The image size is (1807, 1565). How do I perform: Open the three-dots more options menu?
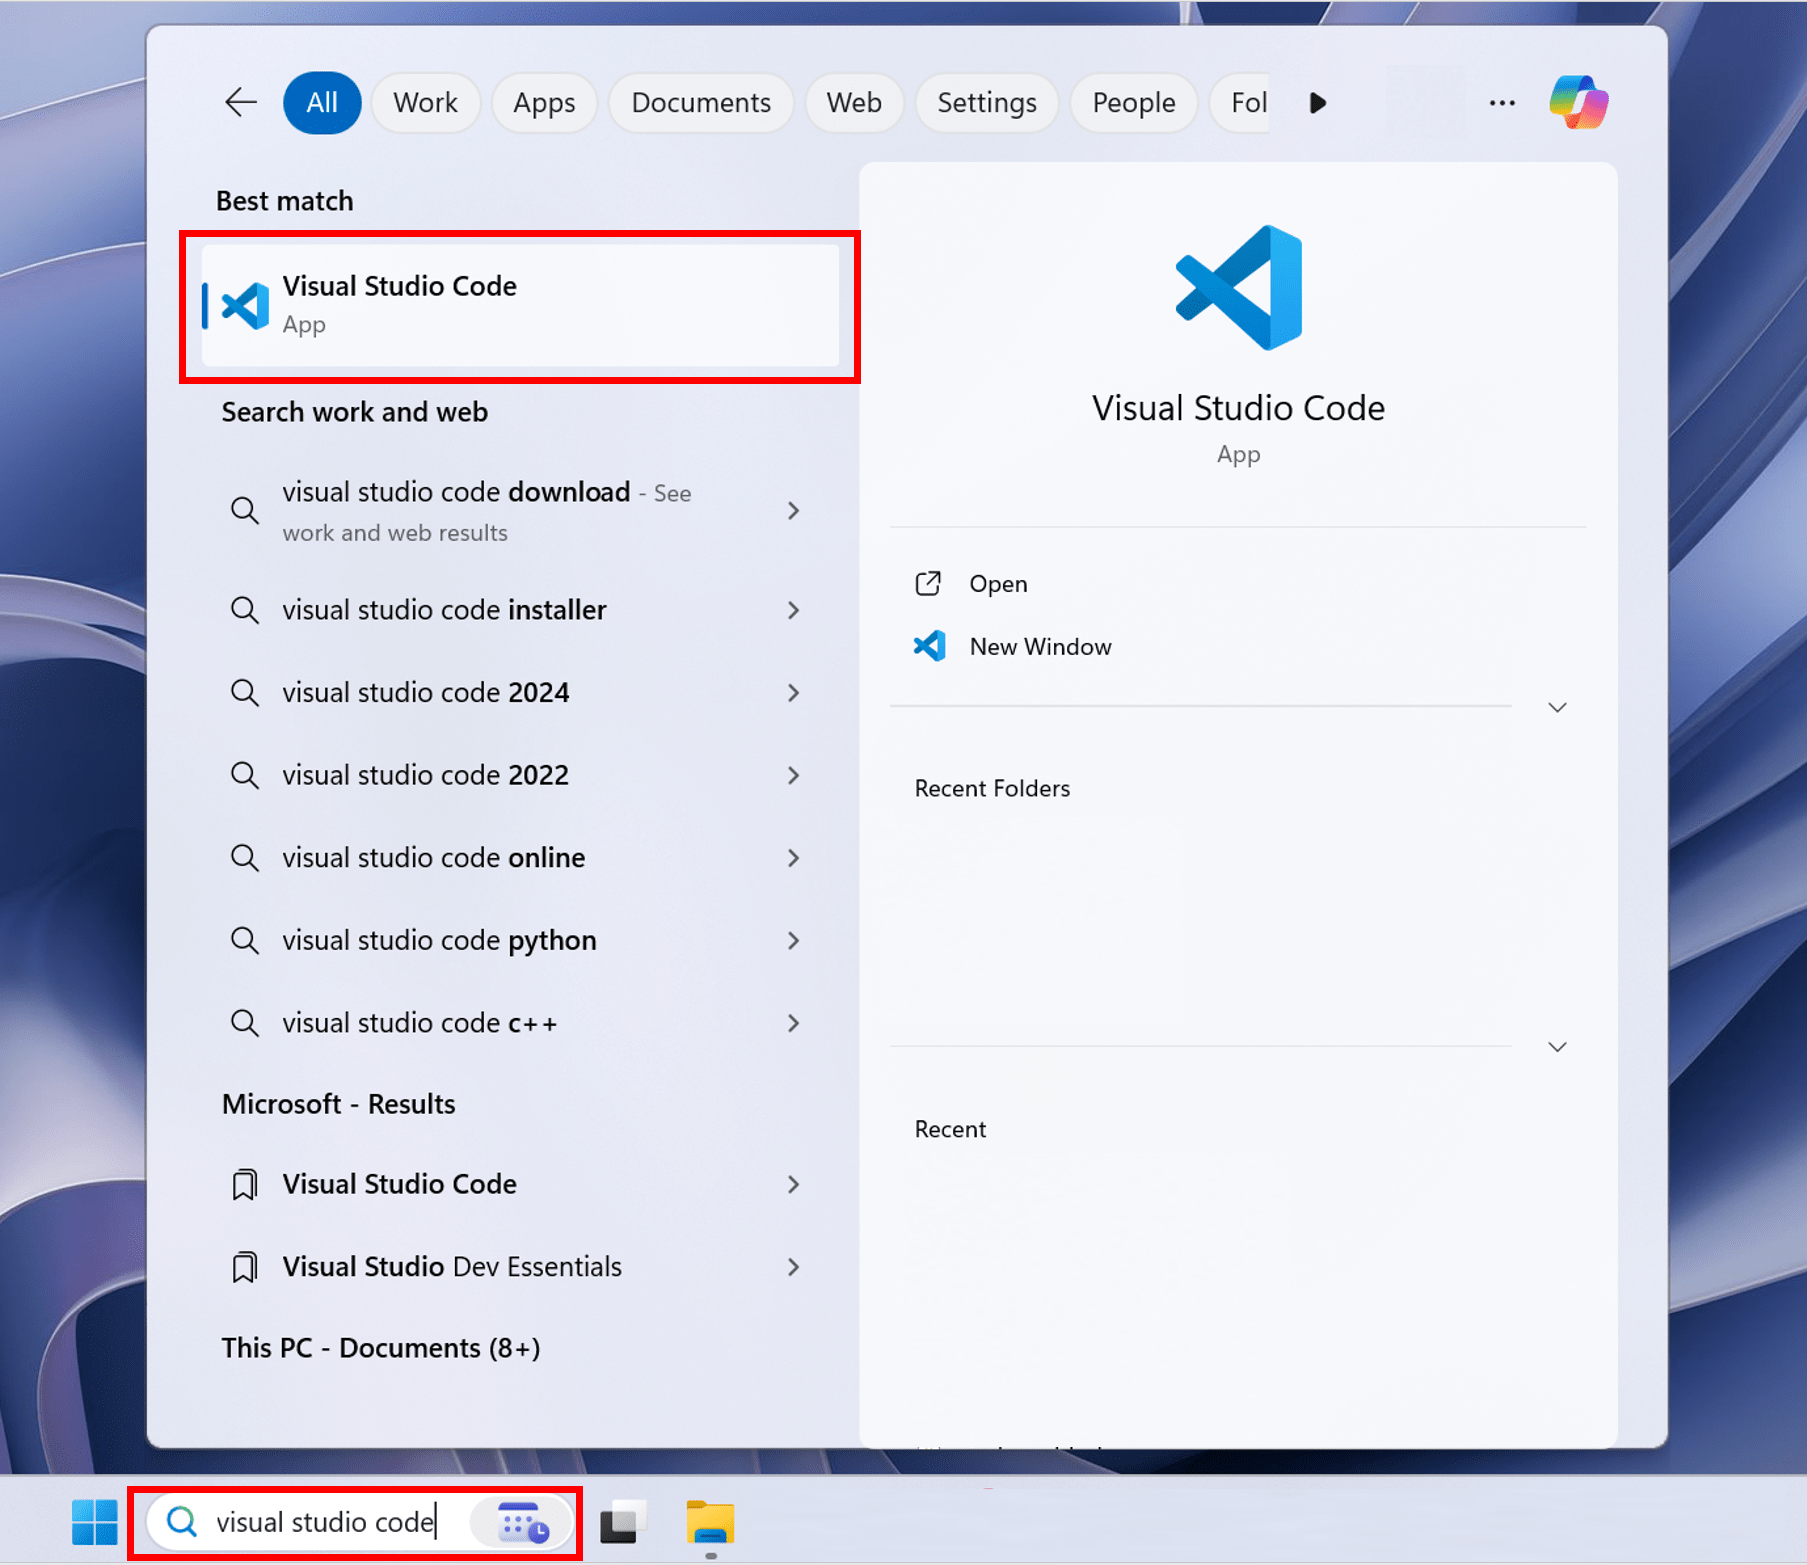pos(1501,103)
